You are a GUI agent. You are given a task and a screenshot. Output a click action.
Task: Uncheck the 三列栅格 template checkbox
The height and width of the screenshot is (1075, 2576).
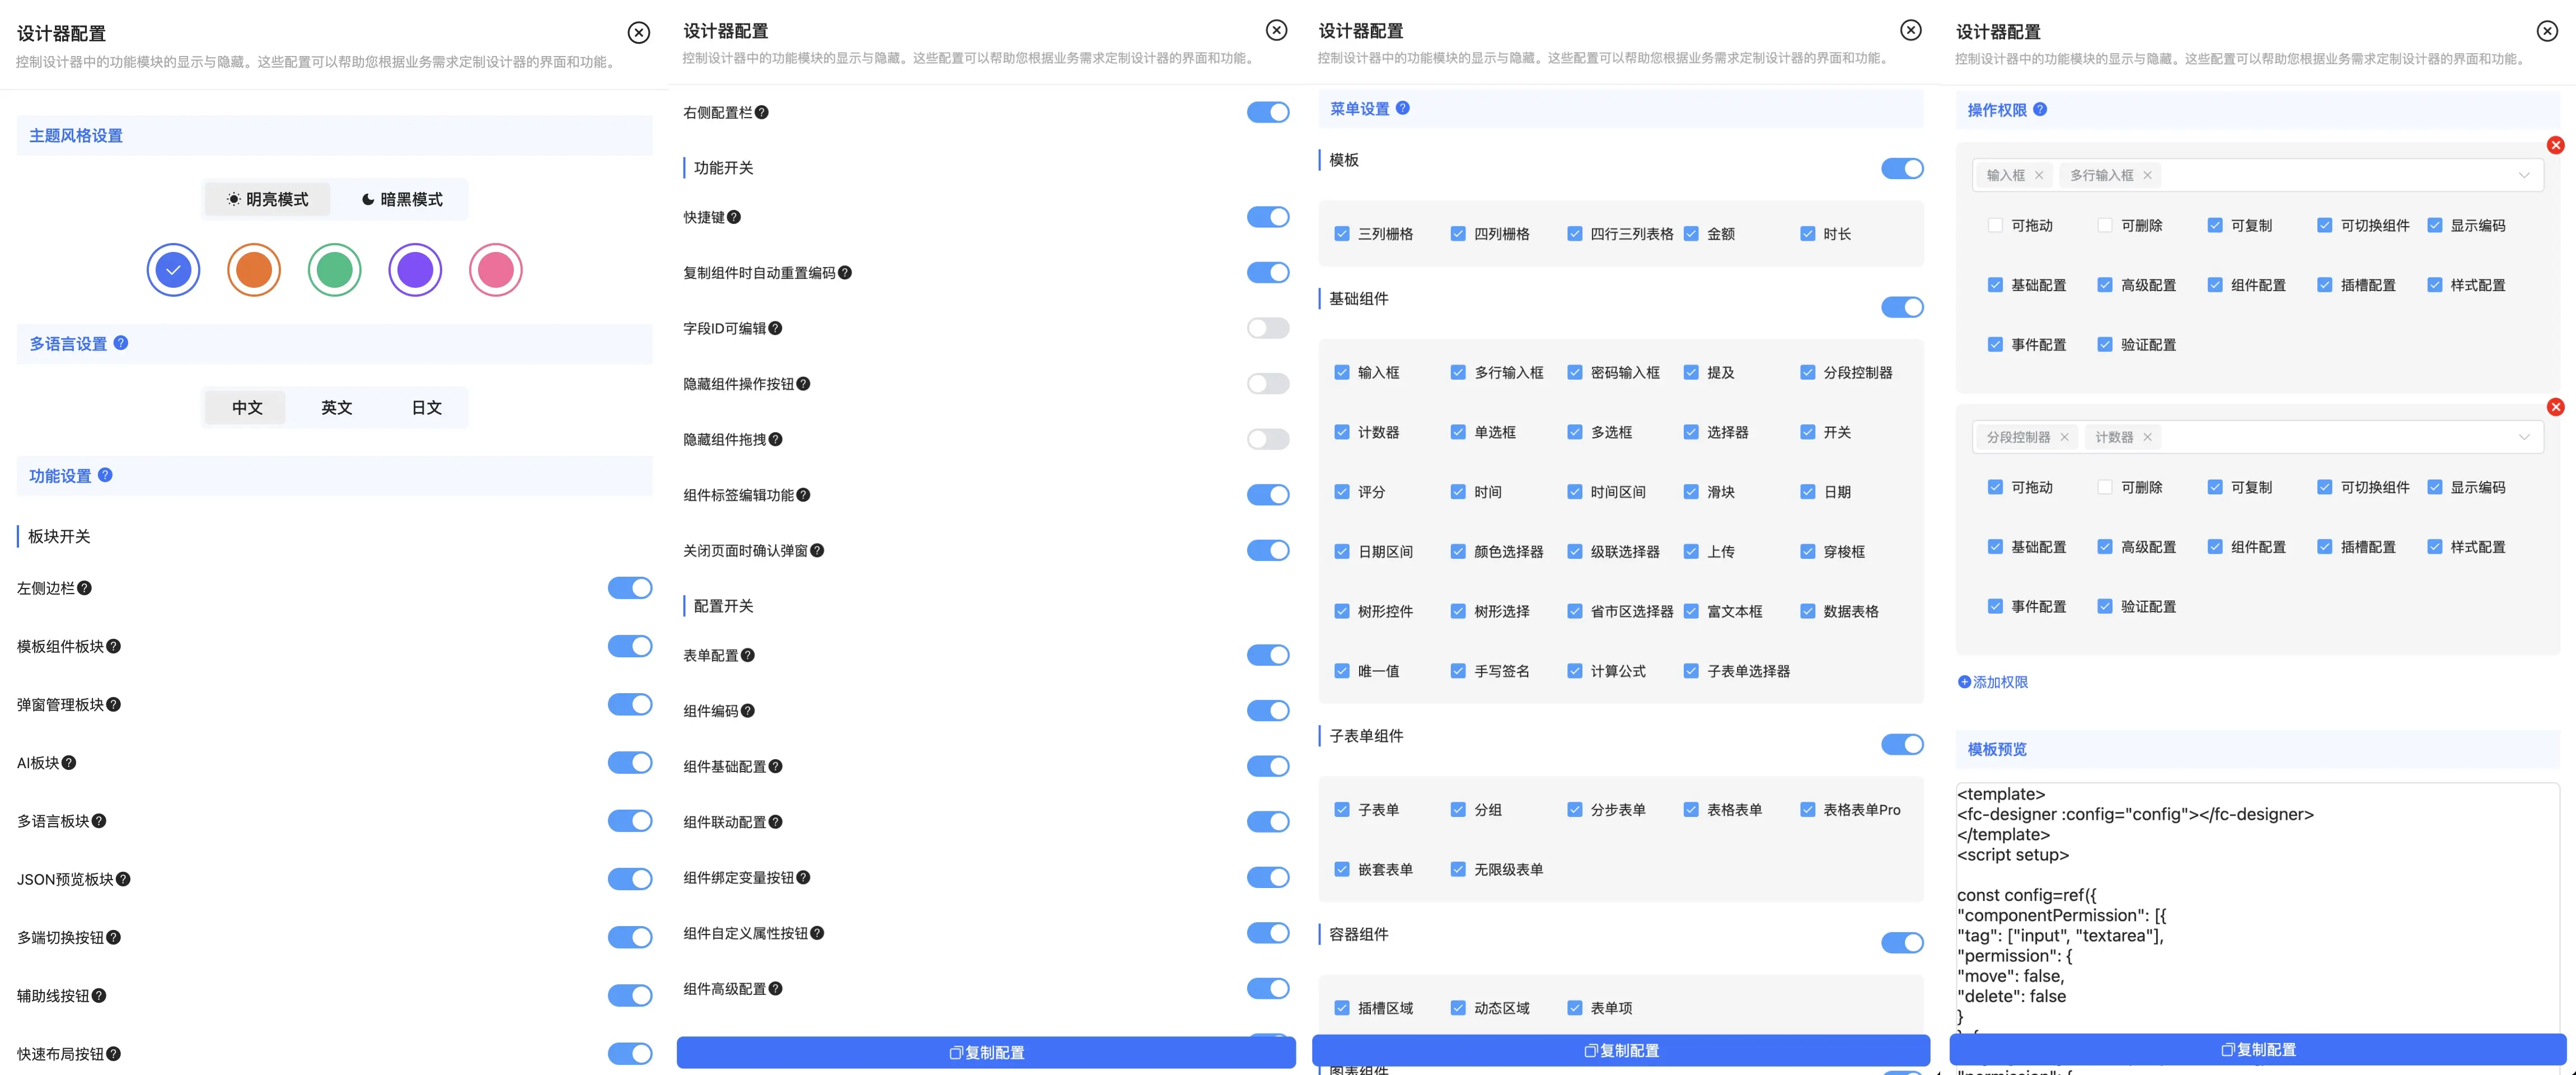(1342, 234)
